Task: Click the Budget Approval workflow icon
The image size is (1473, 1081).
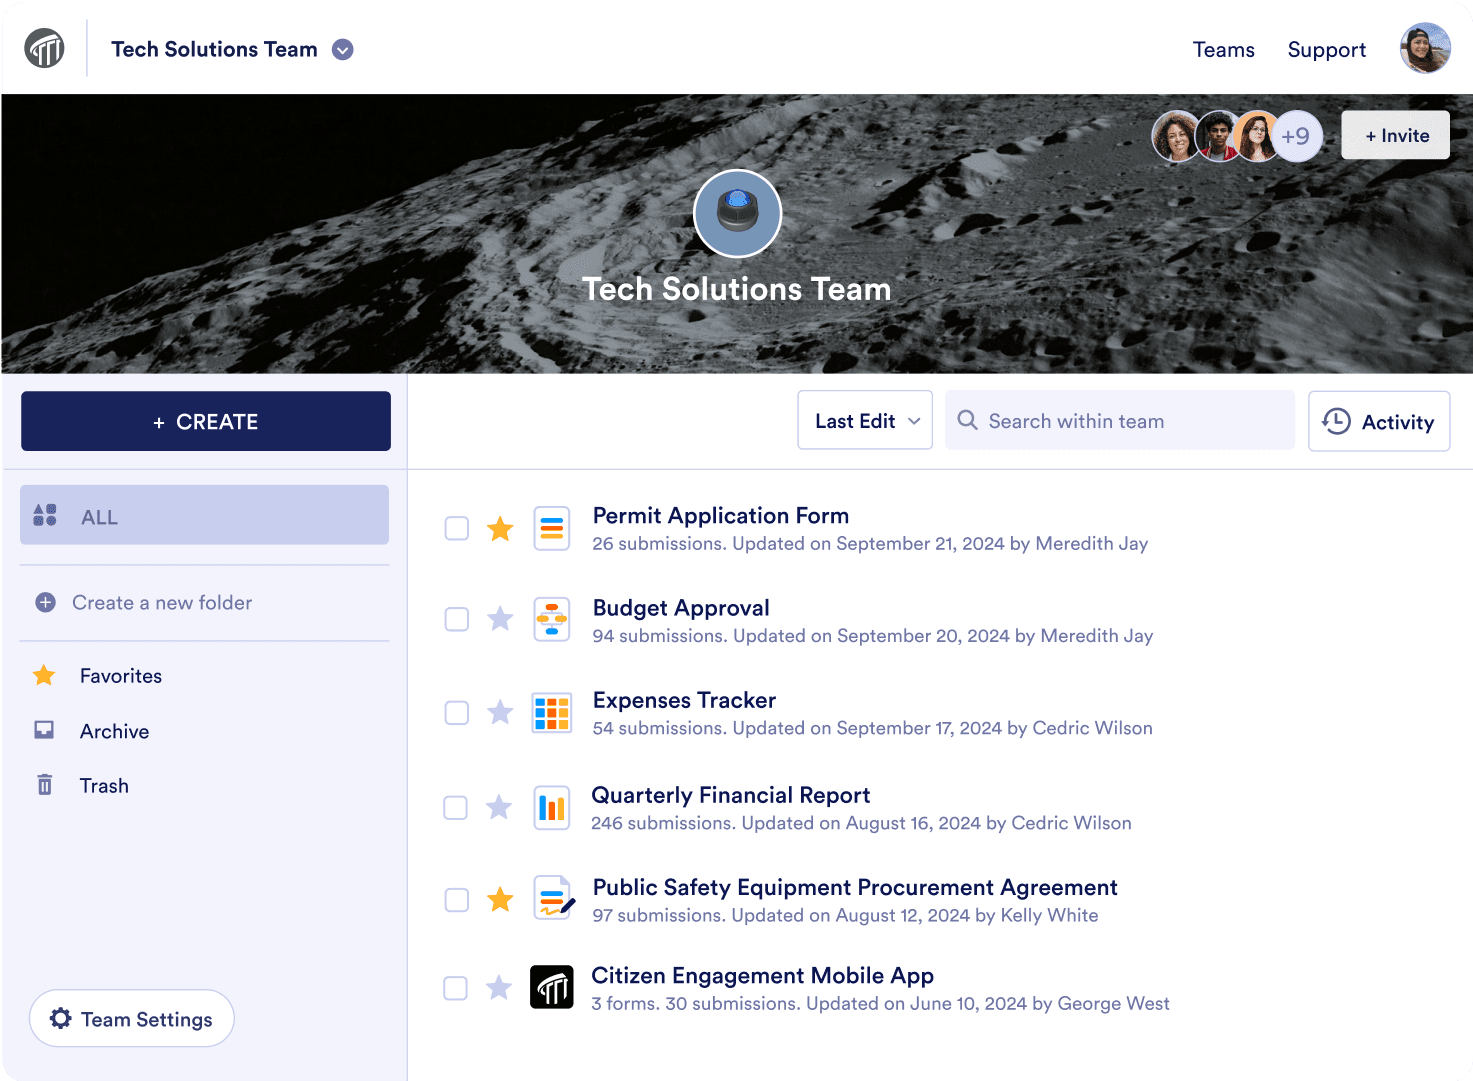Action: coord(551,620)
